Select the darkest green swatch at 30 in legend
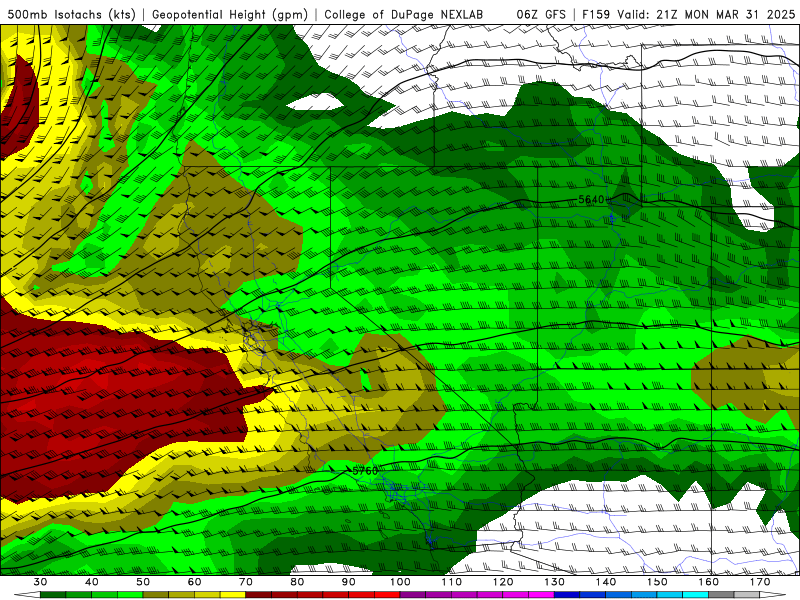Viewport: 800px width, 600px height. pyautogui.click(x=53, y=595)
